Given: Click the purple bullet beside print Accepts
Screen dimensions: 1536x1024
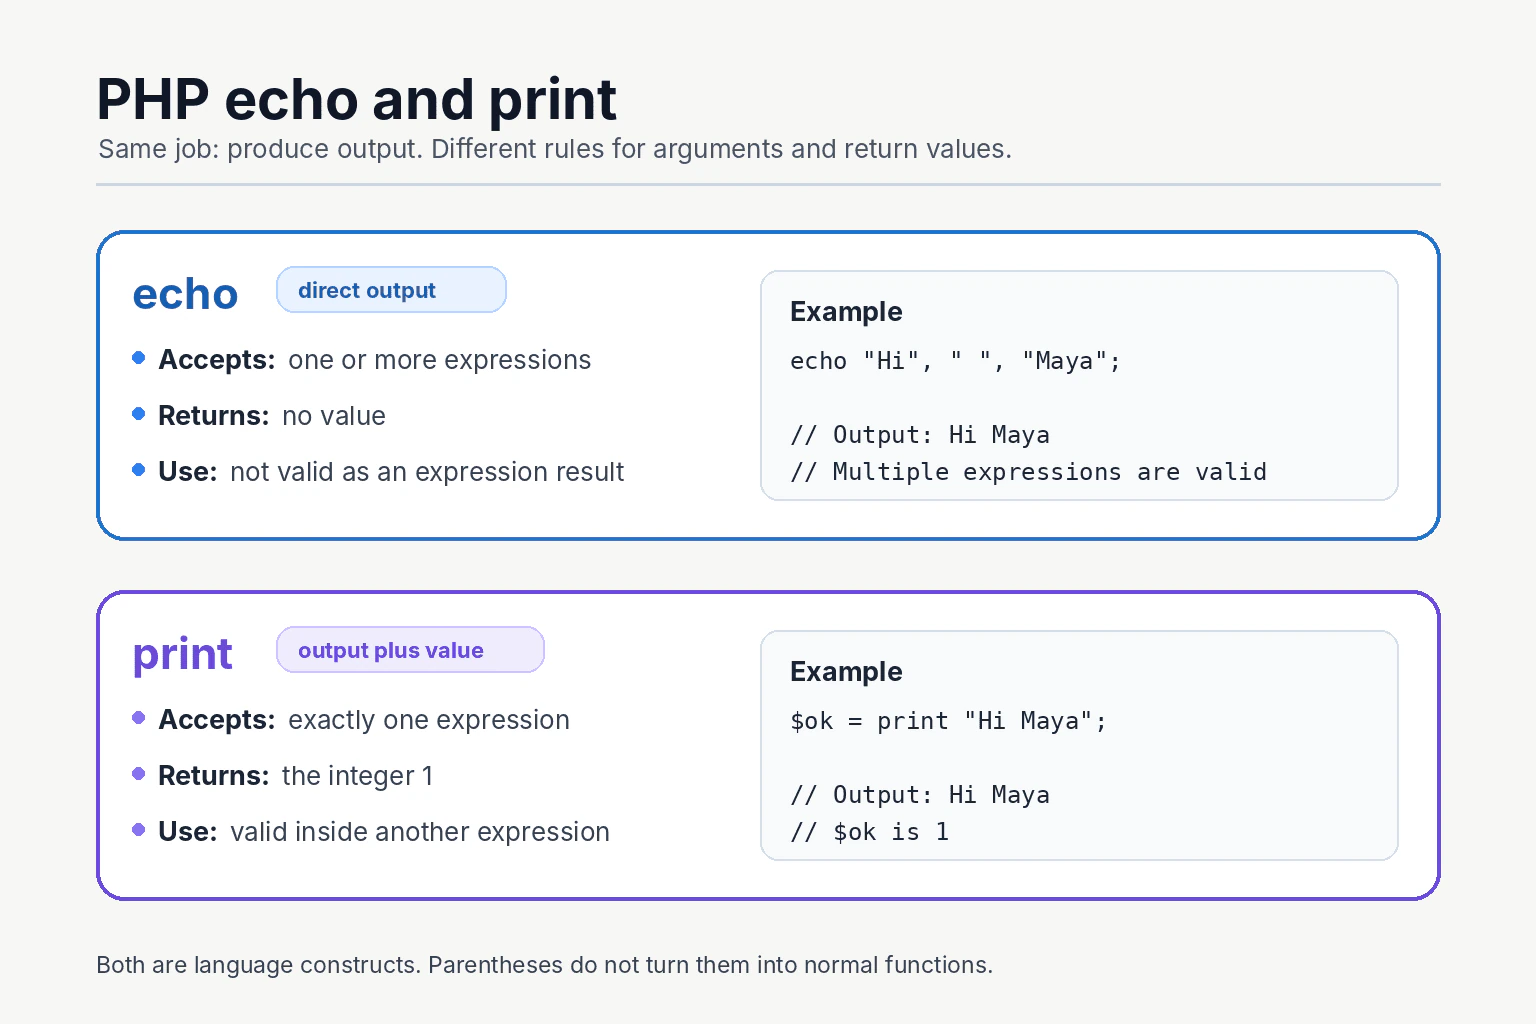Looking at the screenshot, I should click(x=139, y=718).
